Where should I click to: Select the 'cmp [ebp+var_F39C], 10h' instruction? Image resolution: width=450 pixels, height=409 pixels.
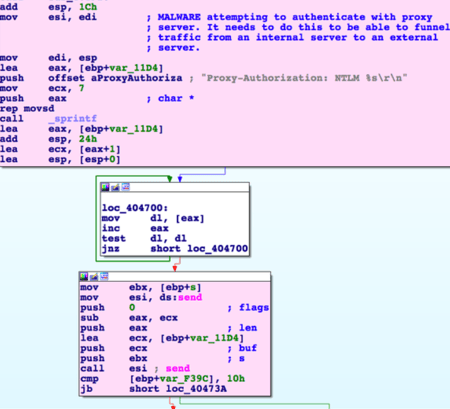(x=163, y=379)
